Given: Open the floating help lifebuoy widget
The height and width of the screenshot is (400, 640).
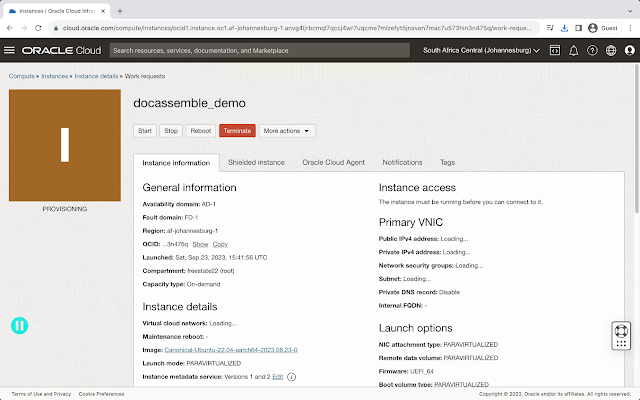Looking at the screenshot, I should 621,336.
